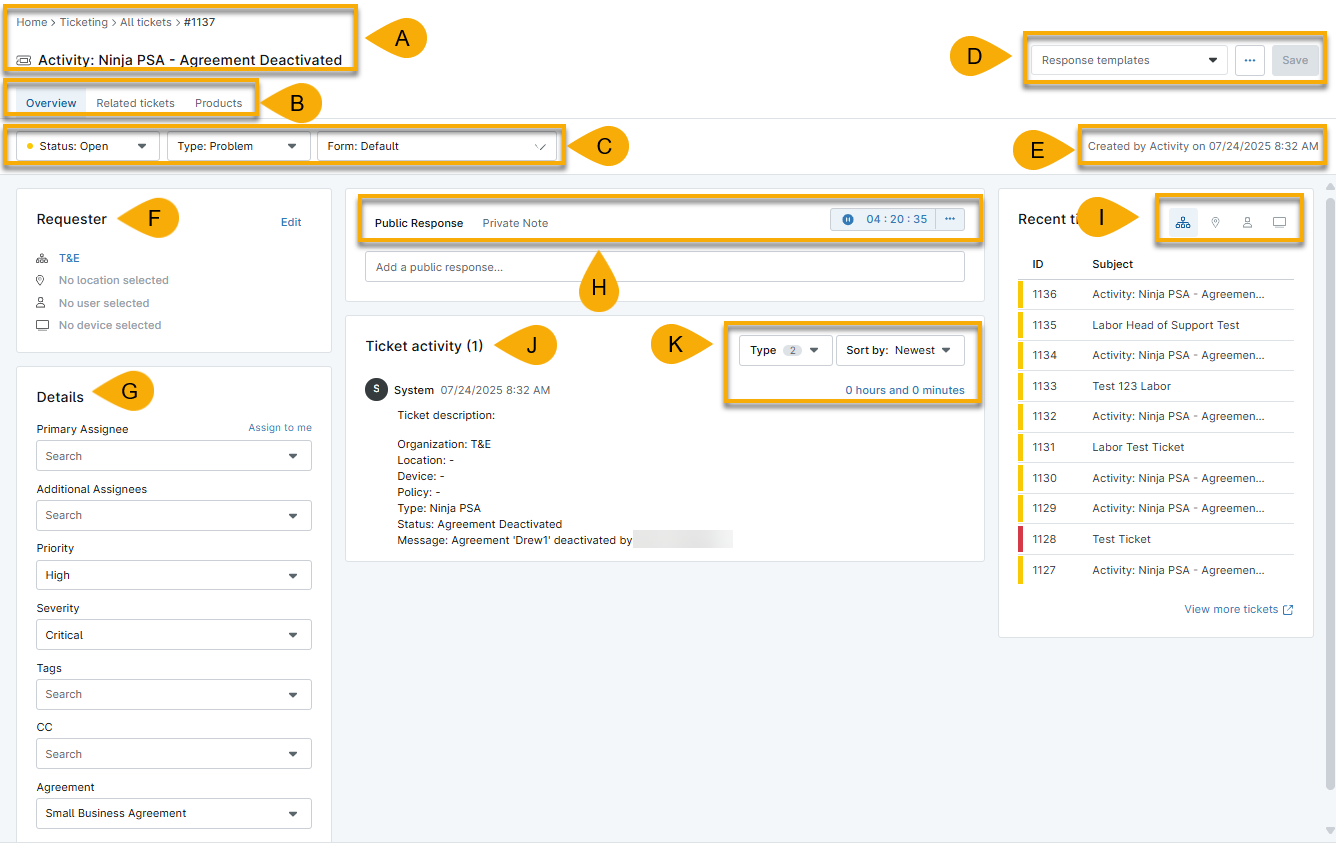Filter recent tickets by device icon
Screen dimensions: 1336x843
pos(1279,222)
